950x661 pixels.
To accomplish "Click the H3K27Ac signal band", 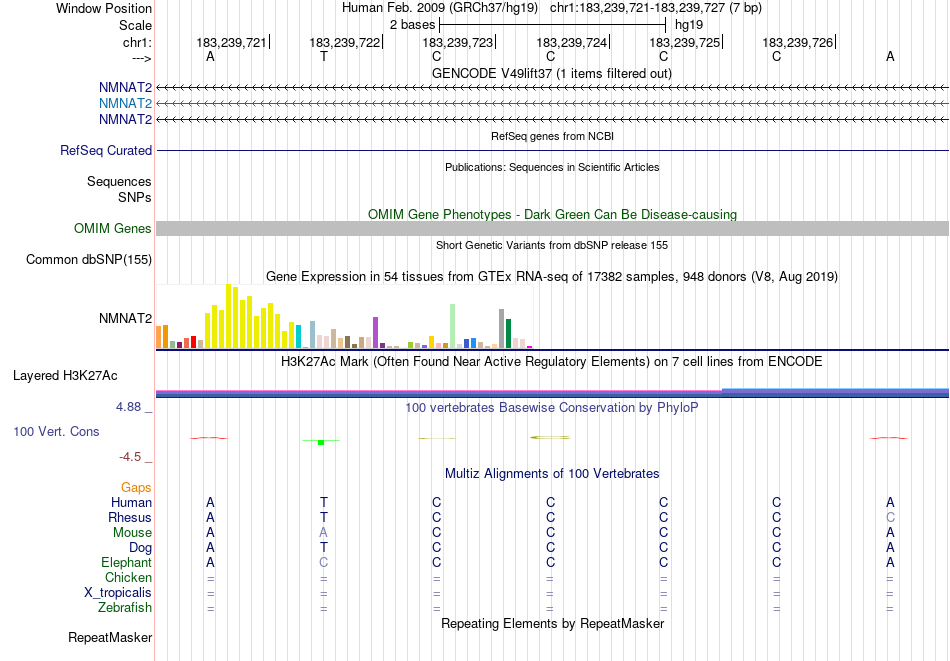I will (x=552, y=393).
